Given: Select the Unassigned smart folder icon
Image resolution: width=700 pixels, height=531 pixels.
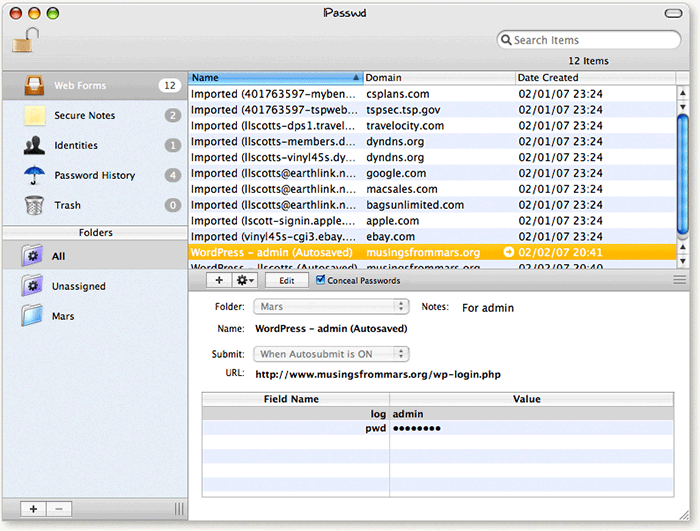Looking at the screenshot, I should pyautogui.click(x=32, y=286).
